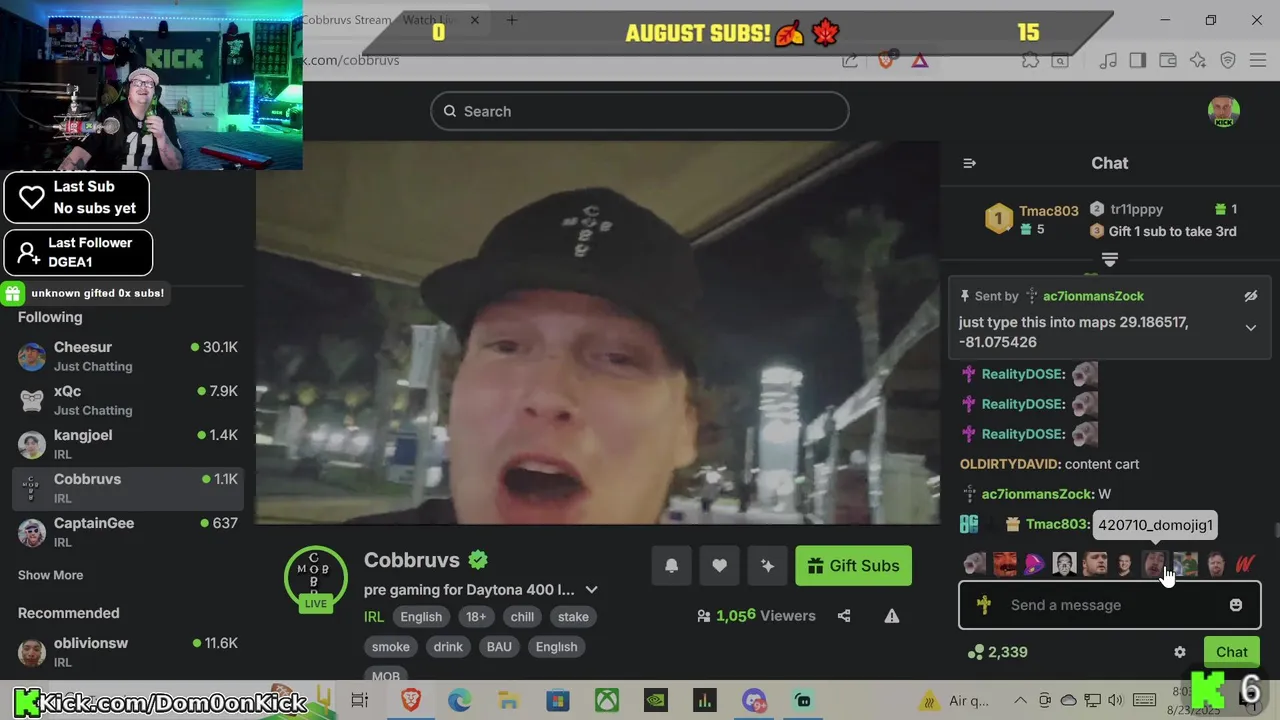Click the browser address bar URL
Image resolution: width=1280 pixels, height=720 pixels.
pyautogui.click(x=350, y=60)
